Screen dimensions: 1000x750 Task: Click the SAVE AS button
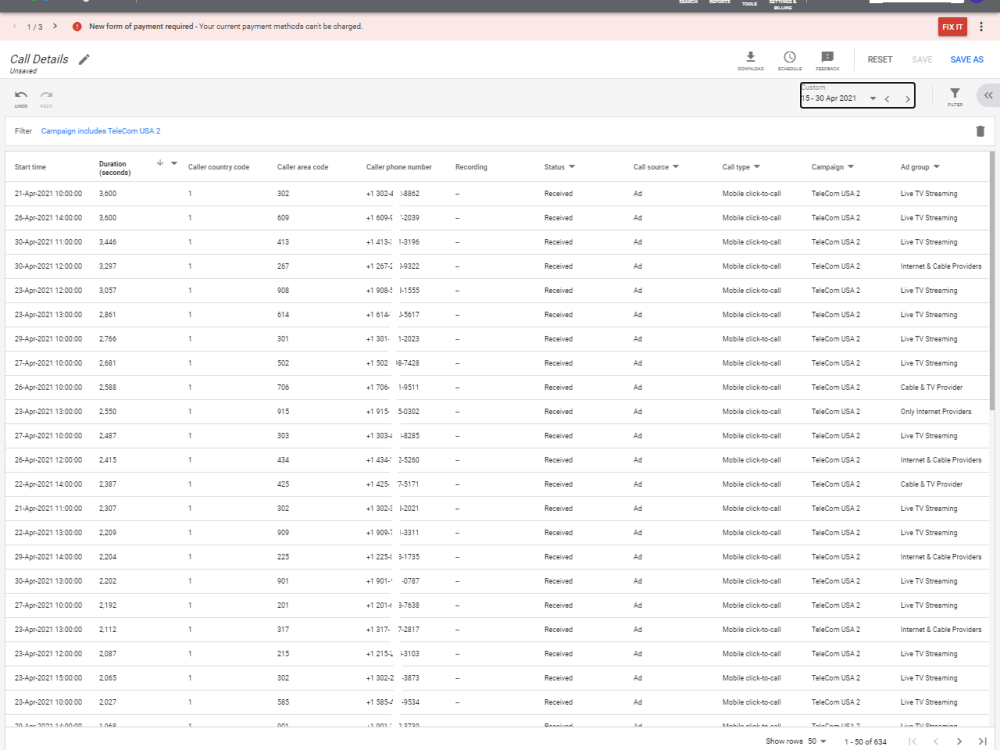coord(967,59)
